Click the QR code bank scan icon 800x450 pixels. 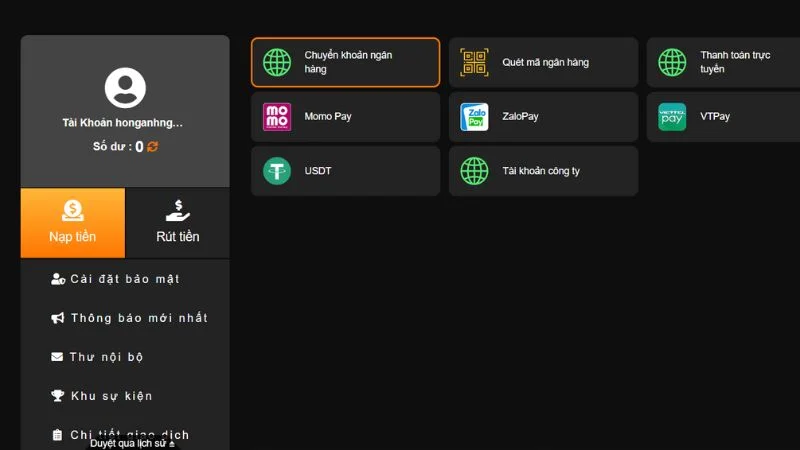[474, 63]
